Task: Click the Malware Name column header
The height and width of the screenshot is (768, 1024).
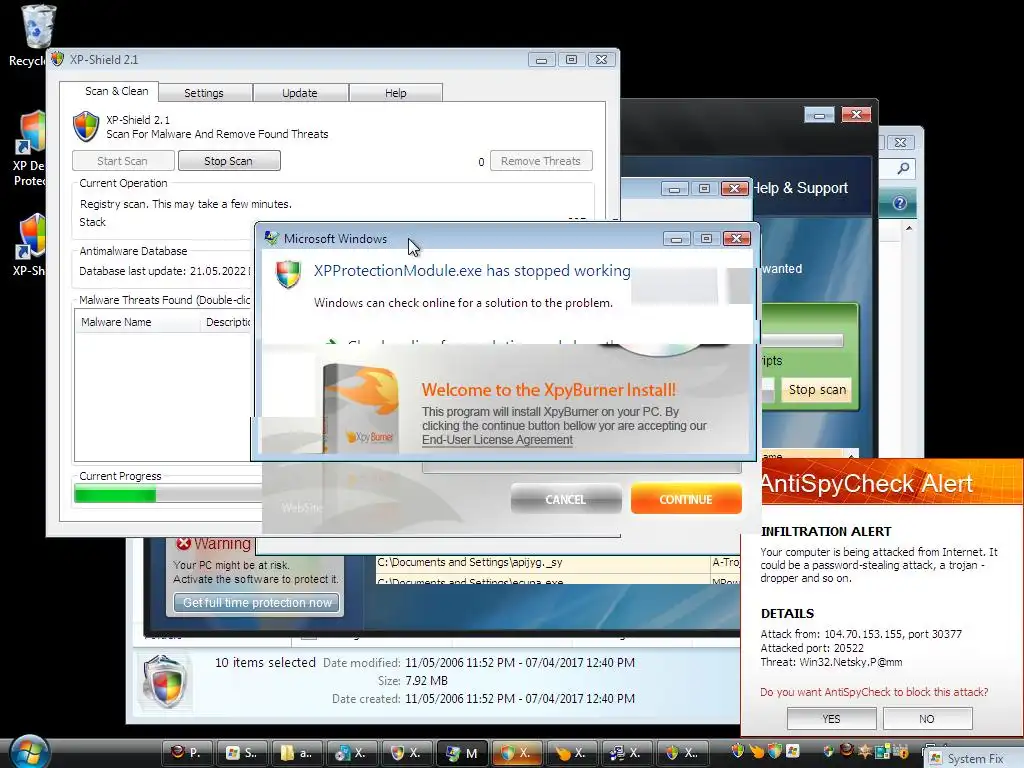Action: [137, 322]
